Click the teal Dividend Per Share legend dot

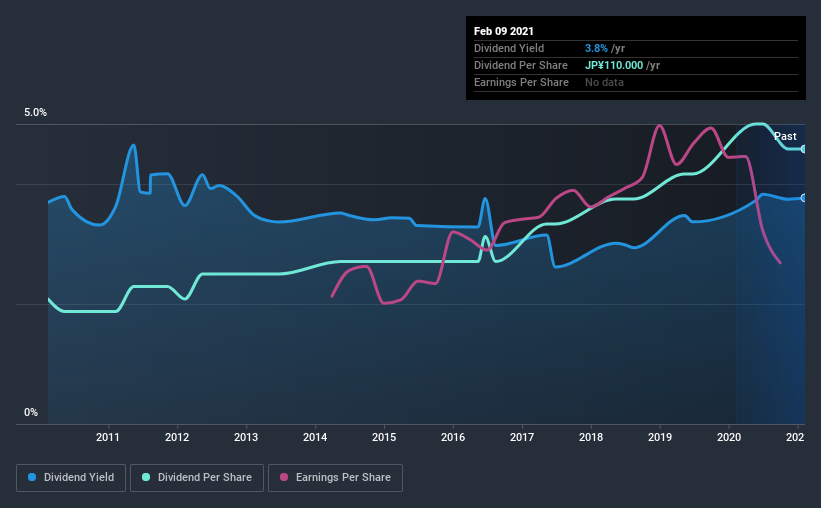point(146,477)
